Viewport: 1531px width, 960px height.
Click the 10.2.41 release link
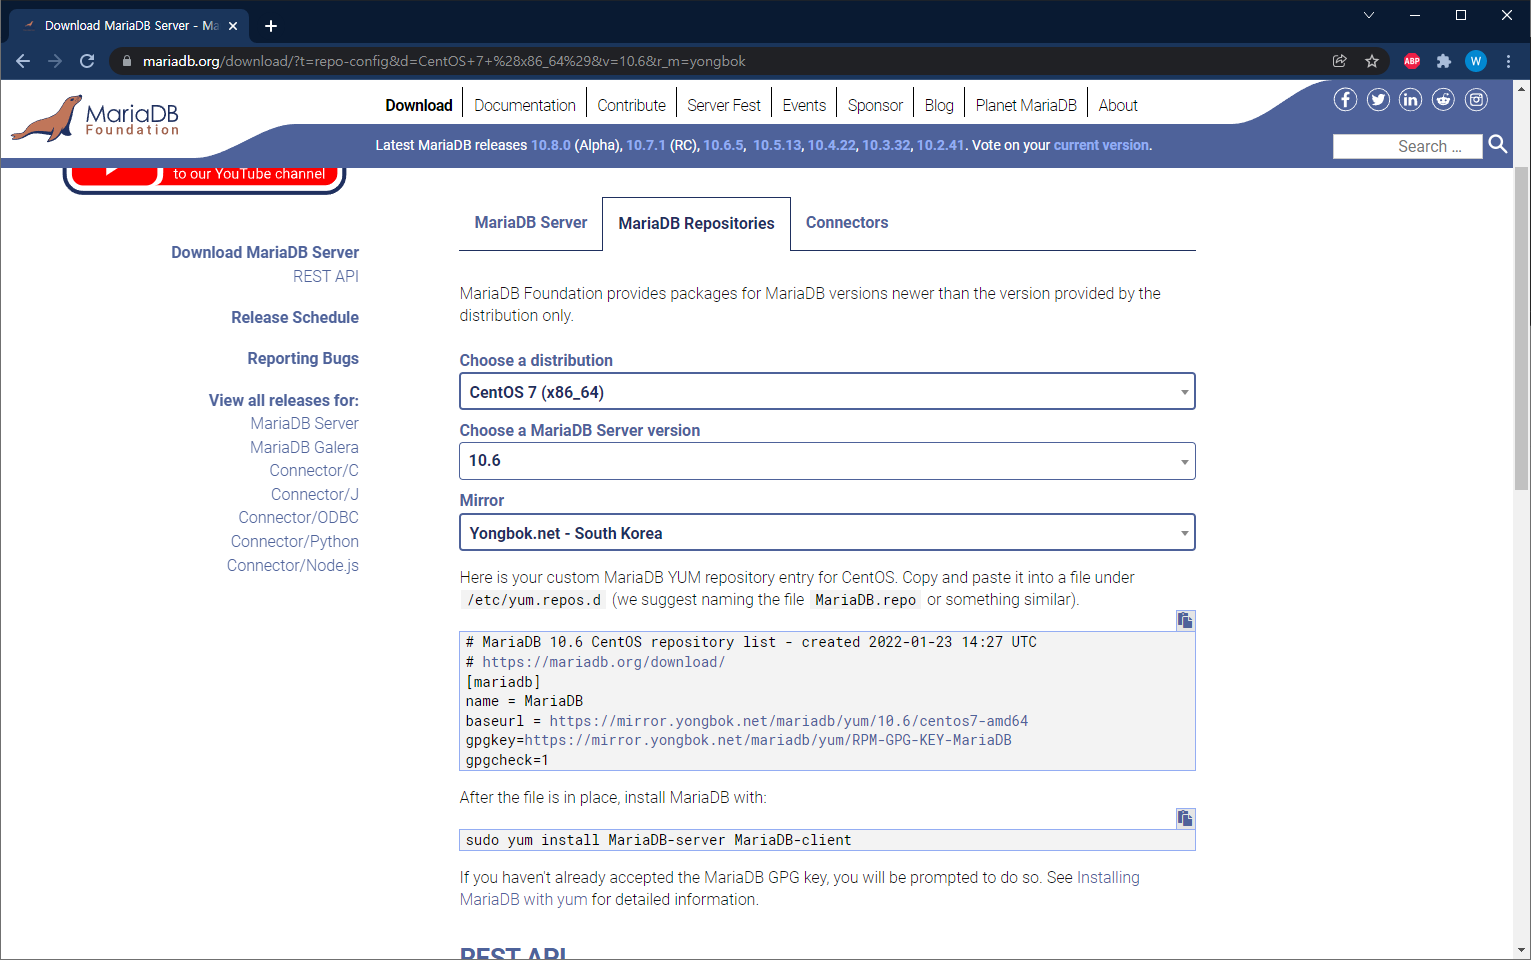941,146
